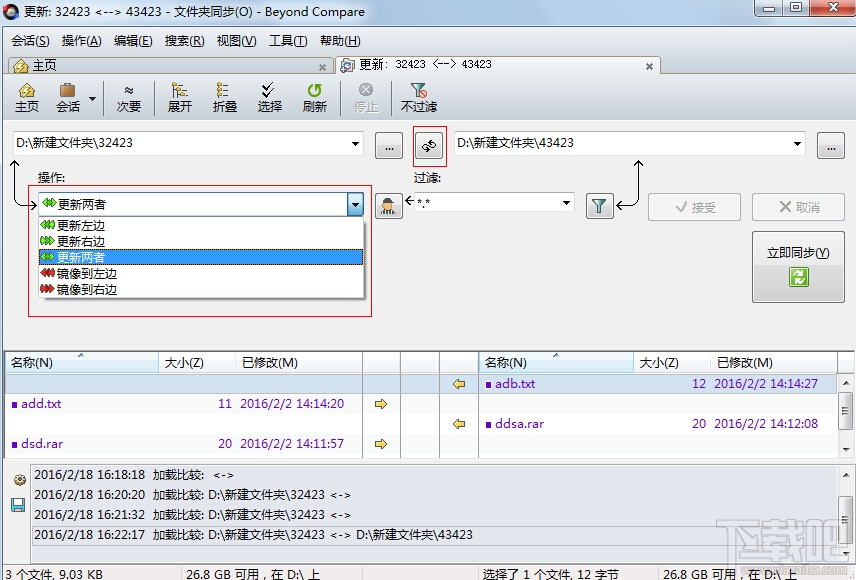Viewport: 856px width, 580px height.
Task: Click the session rules icon beside 过滤
Action: click(x=388, y=204)
